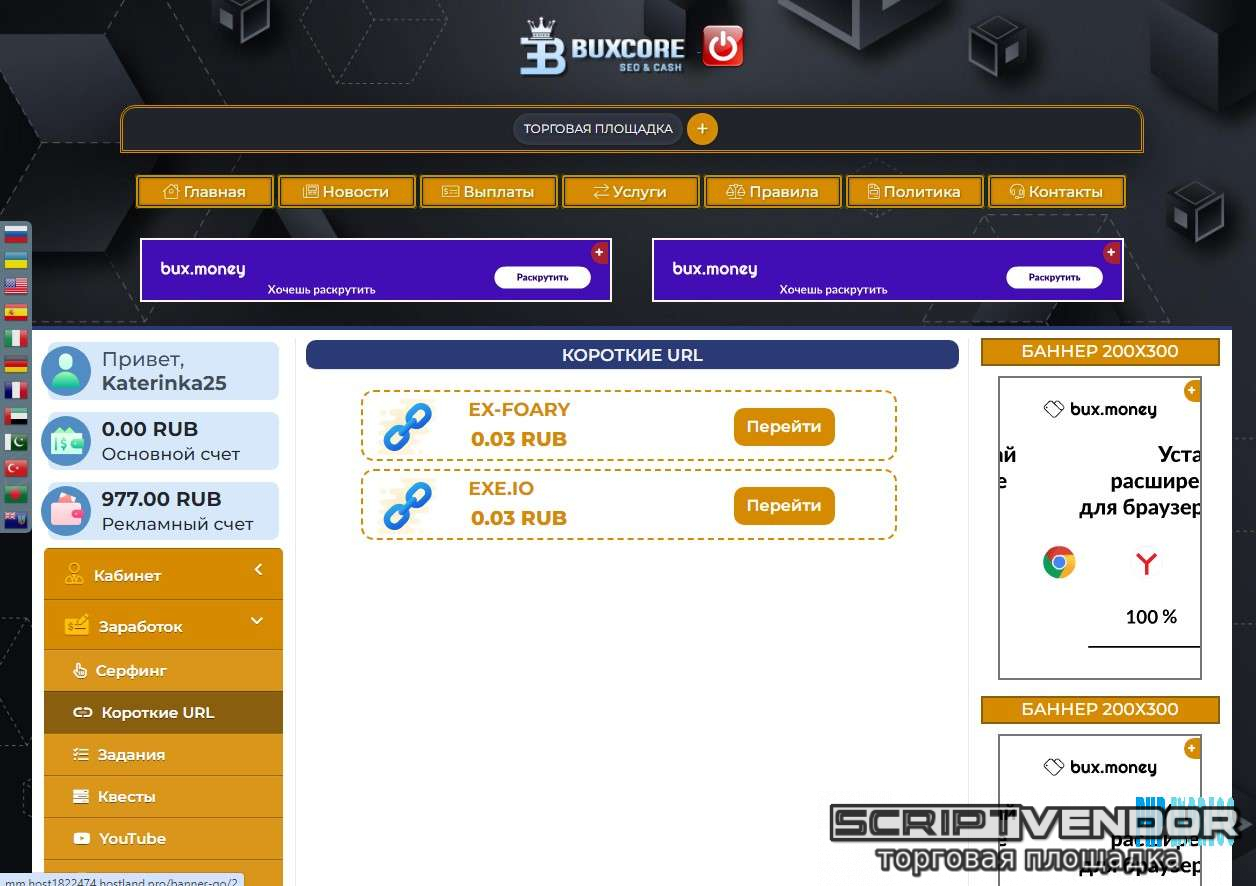
Task: Collapse the Заработок sidebar section
Action: click(163, 626)
